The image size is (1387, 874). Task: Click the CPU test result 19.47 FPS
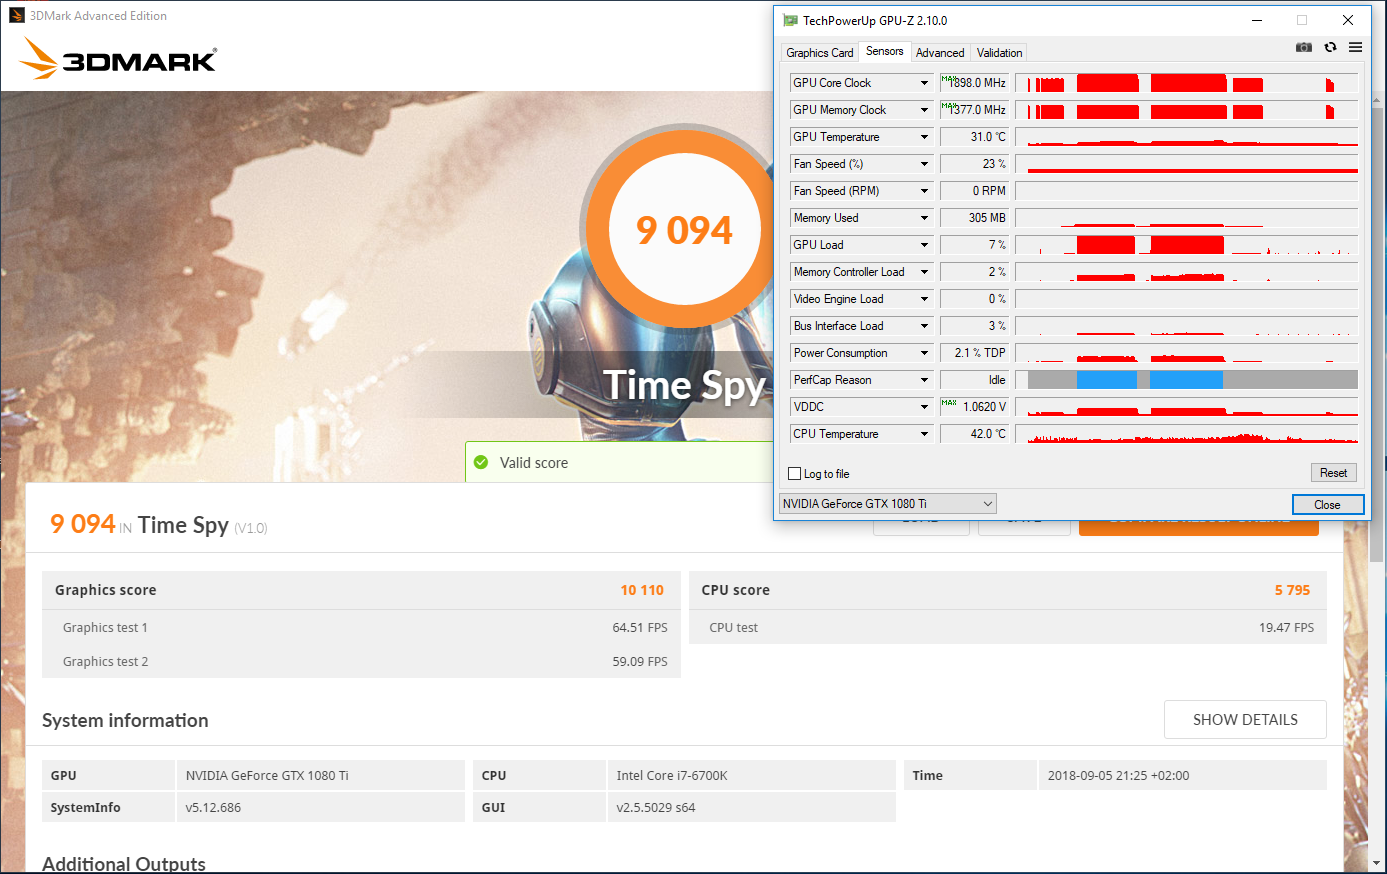click(x=1286, y=628)
